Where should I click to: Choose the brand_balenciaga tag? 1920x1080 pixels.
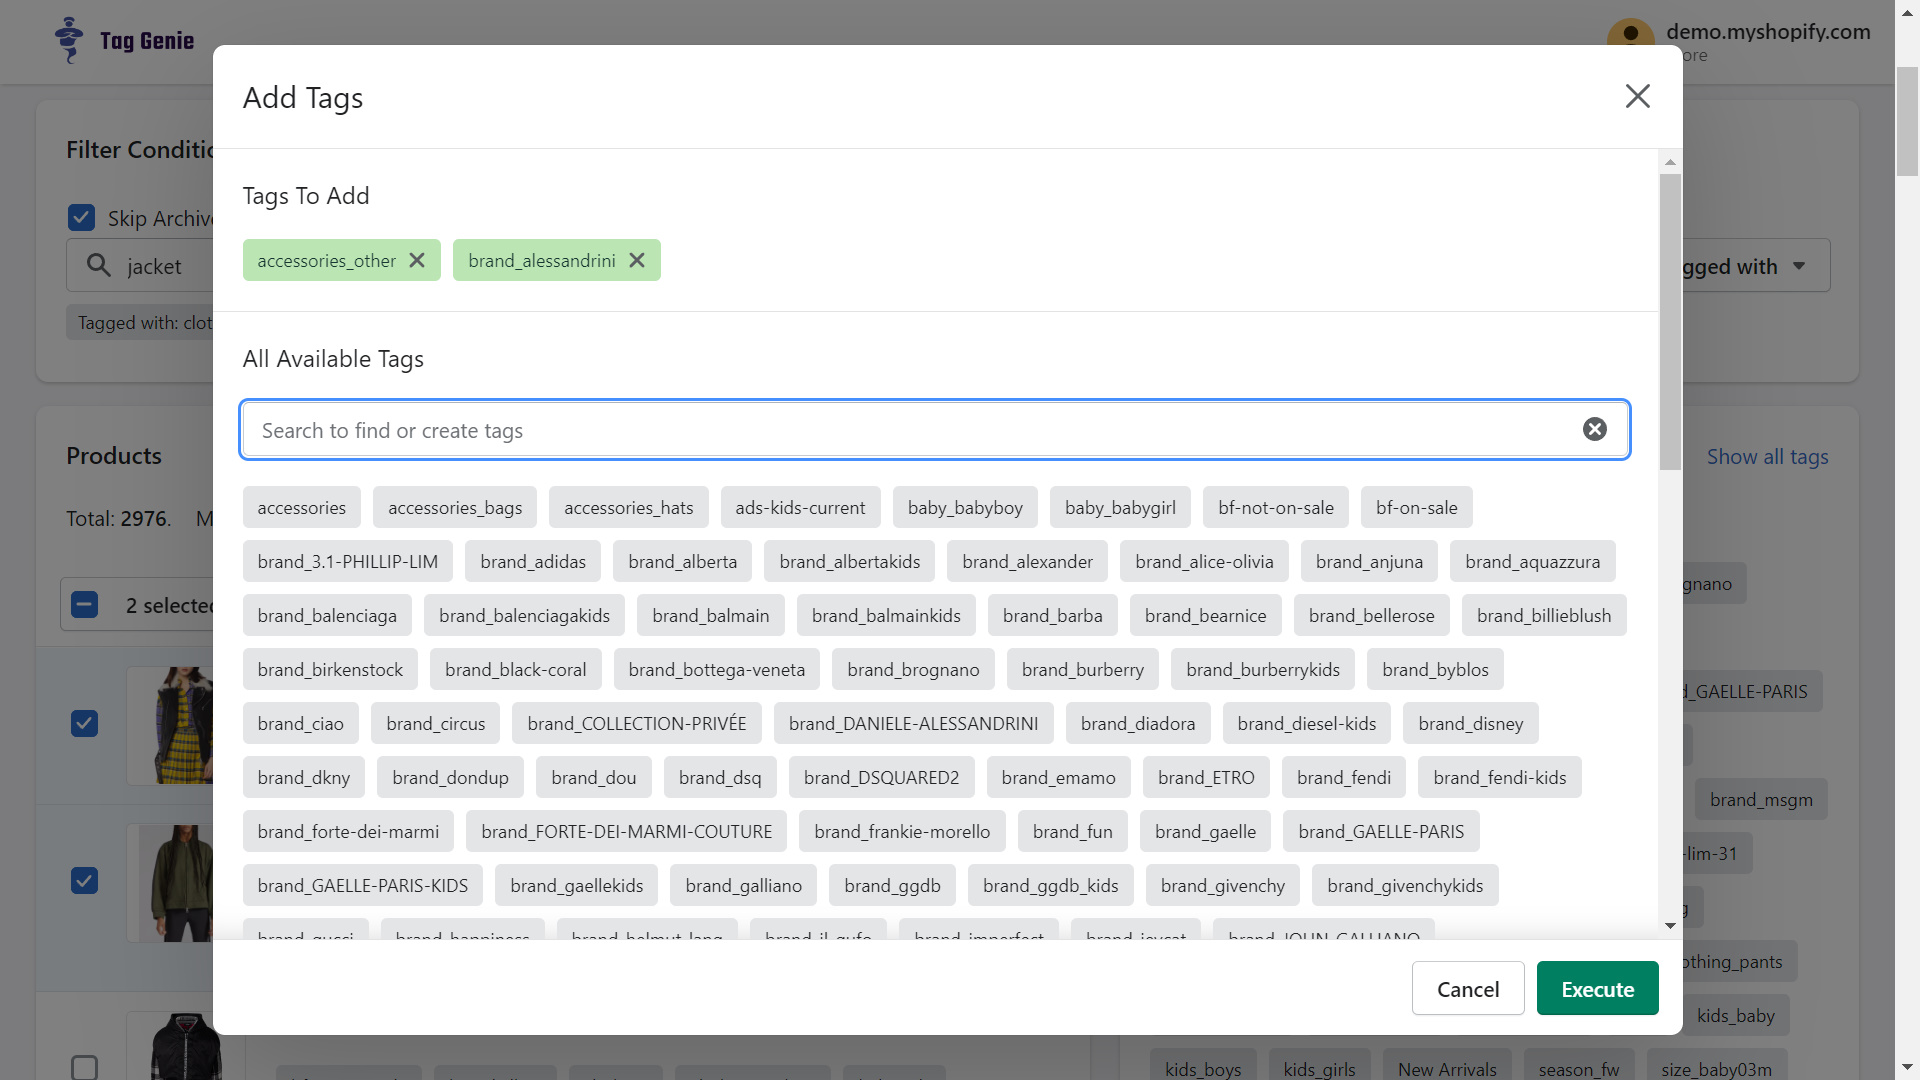[x=327, y=615]
